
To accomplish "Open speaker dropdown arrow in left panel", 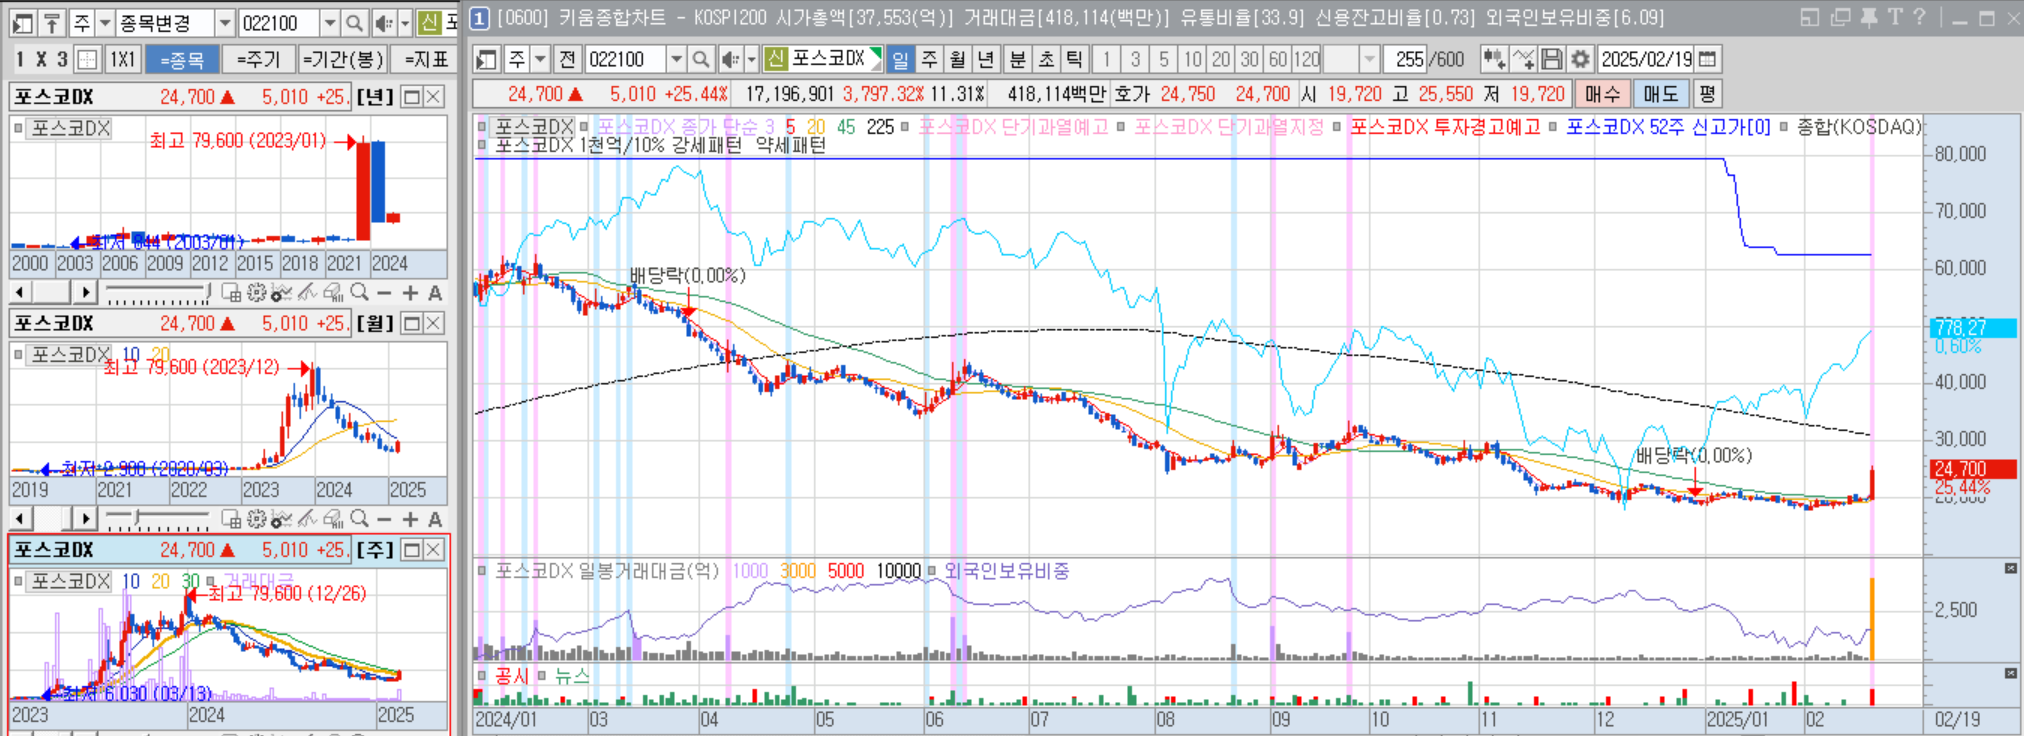I will click(404, 23).
